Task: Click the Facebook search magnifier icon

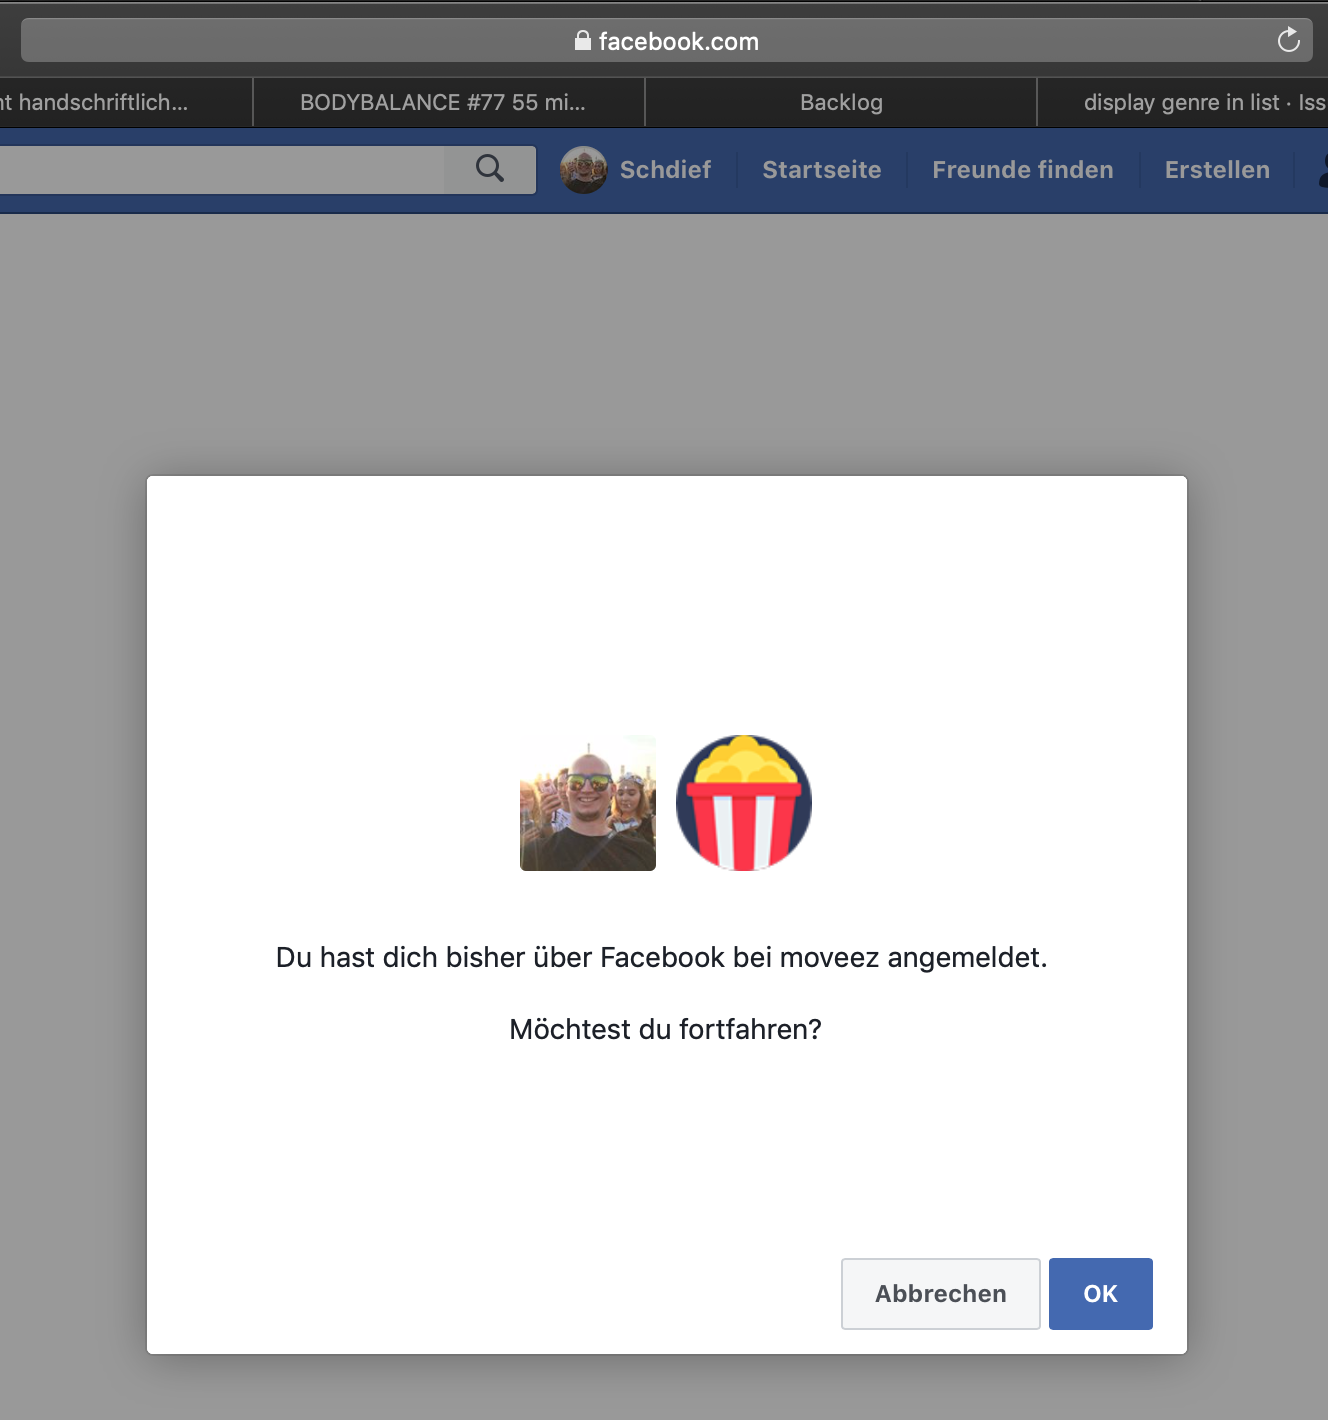Action: (x=490, y=169)
